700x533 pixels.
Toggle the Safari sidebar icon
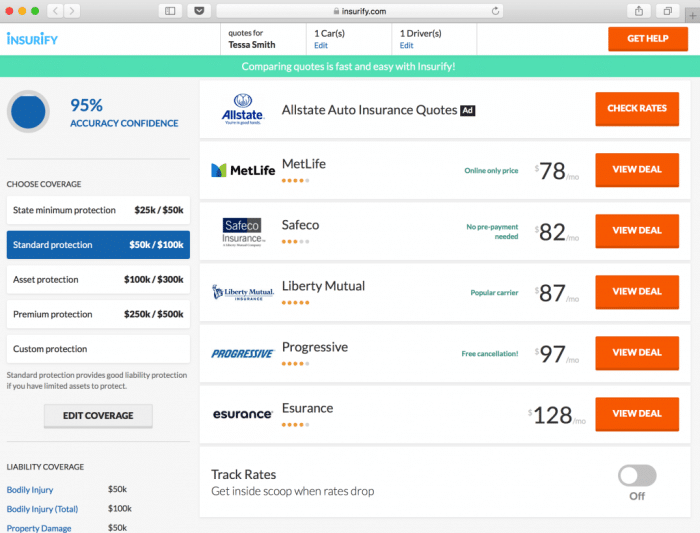click(x=170, y=11)
